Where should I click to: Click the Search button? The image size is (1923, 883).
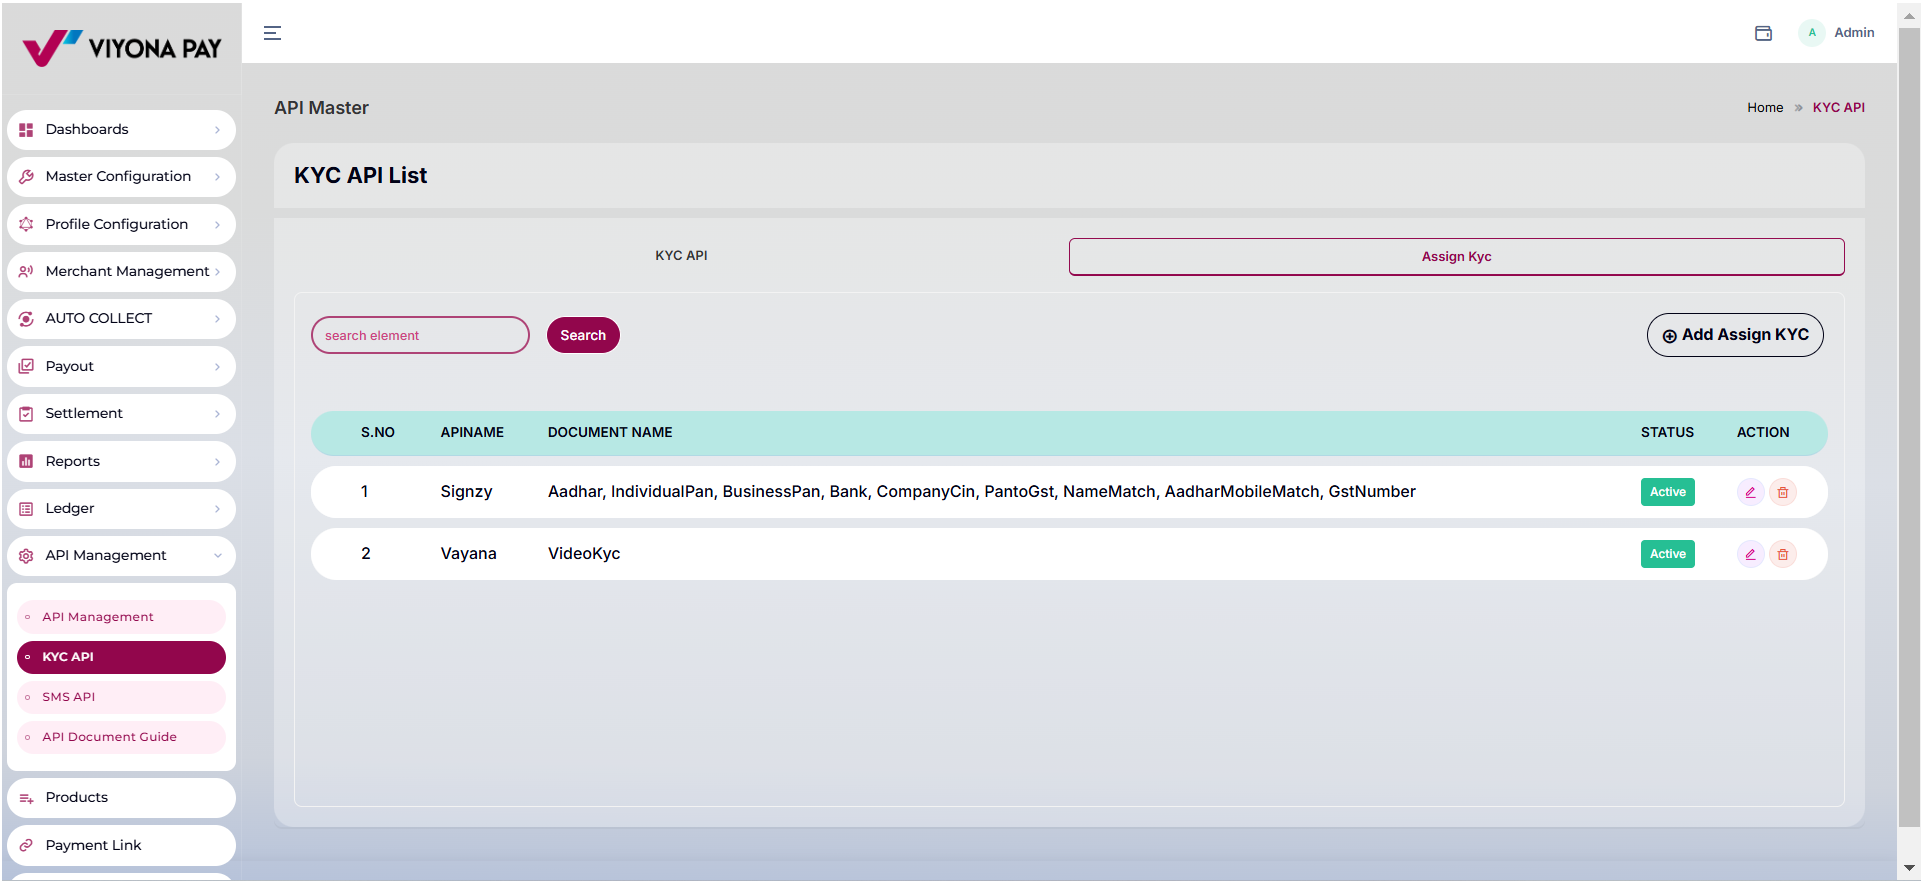(x=583, y=335)
